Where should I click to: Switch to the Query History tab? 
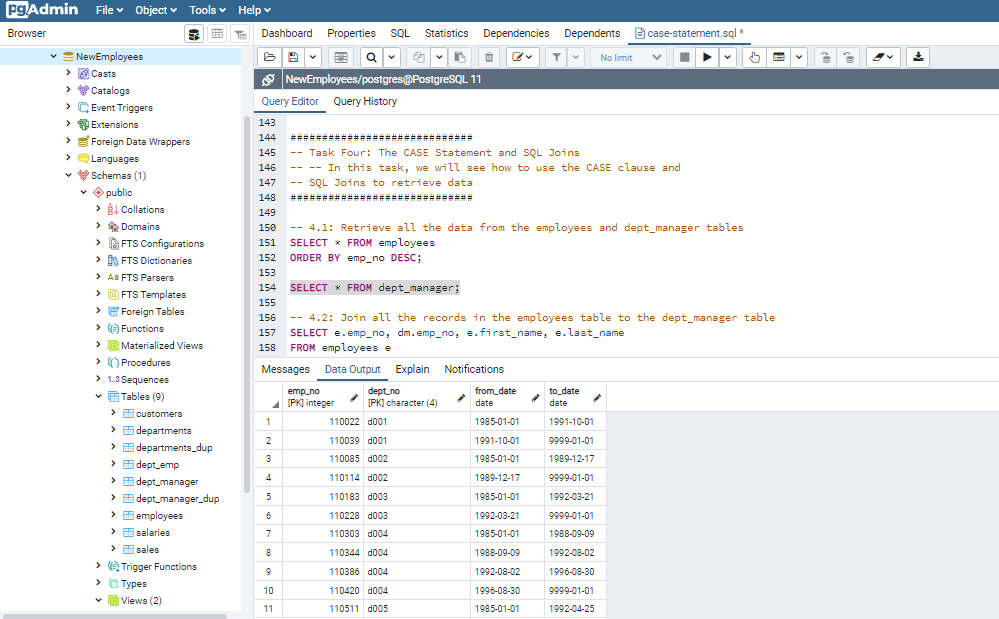[x=364, y=101]
